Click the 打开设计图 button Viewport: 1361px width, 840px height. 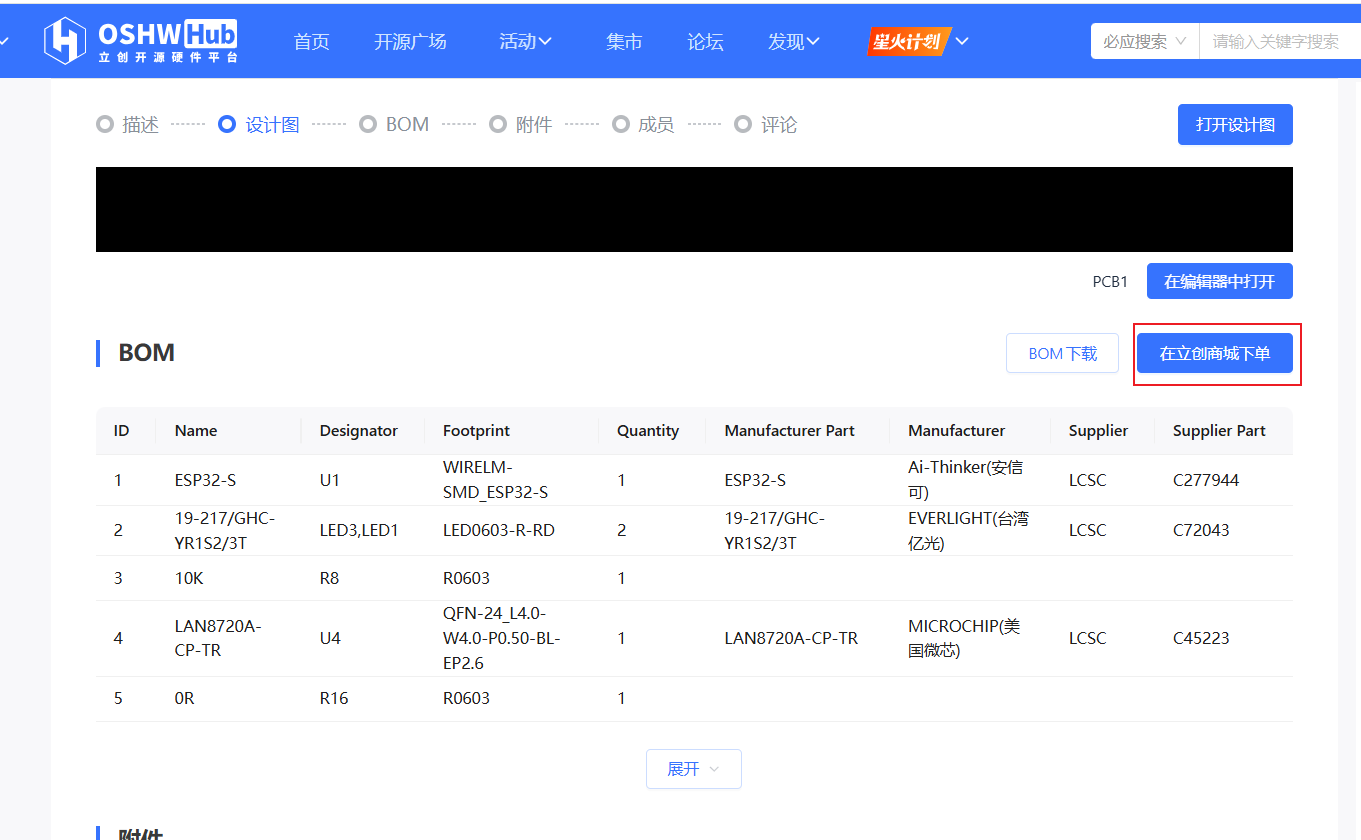click(x=1235, y=125)
